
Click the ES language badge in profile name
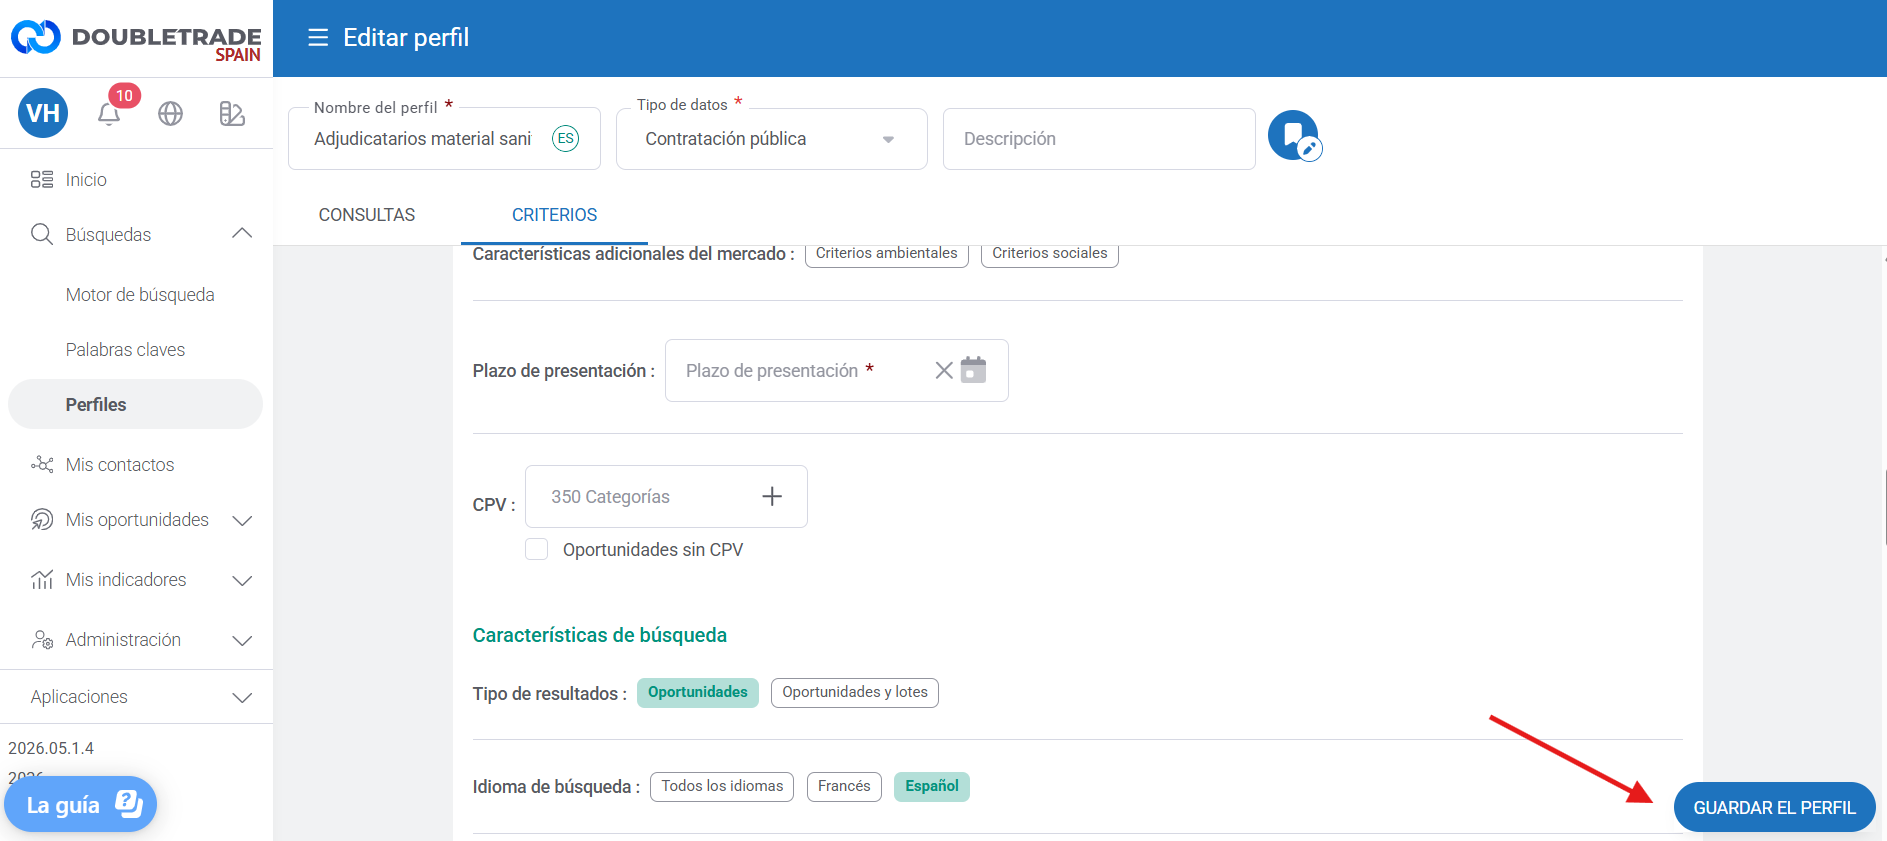click(566, 139)
